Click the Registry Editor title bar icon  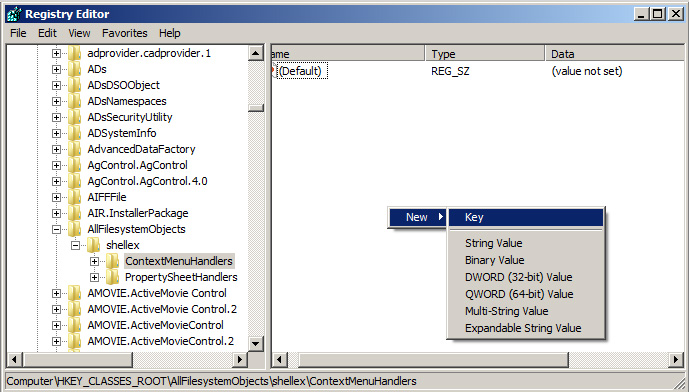[14, 14]
